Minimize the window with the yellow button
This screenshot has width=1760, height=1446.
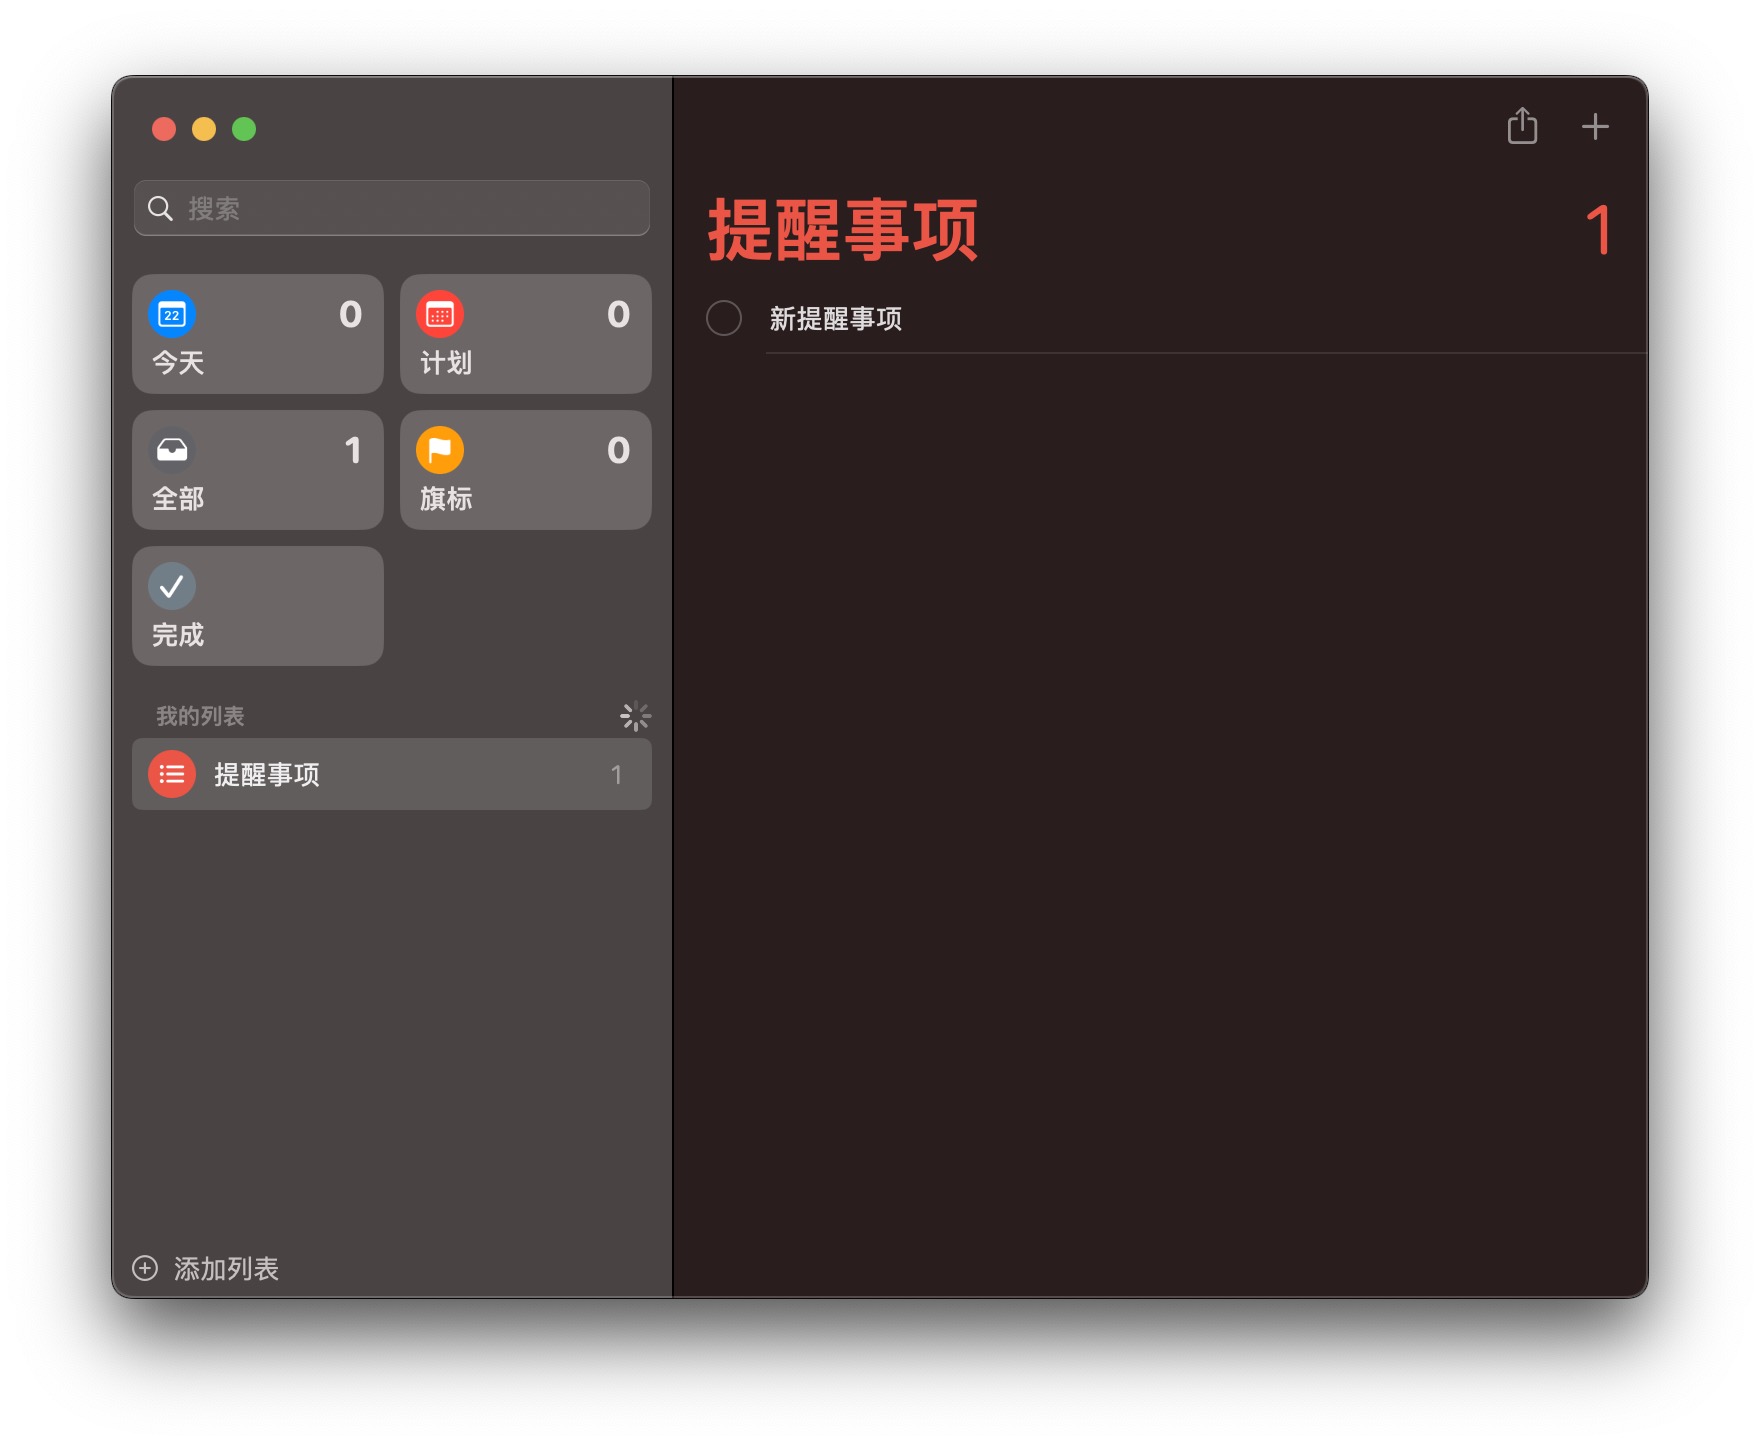pos(204,129)
